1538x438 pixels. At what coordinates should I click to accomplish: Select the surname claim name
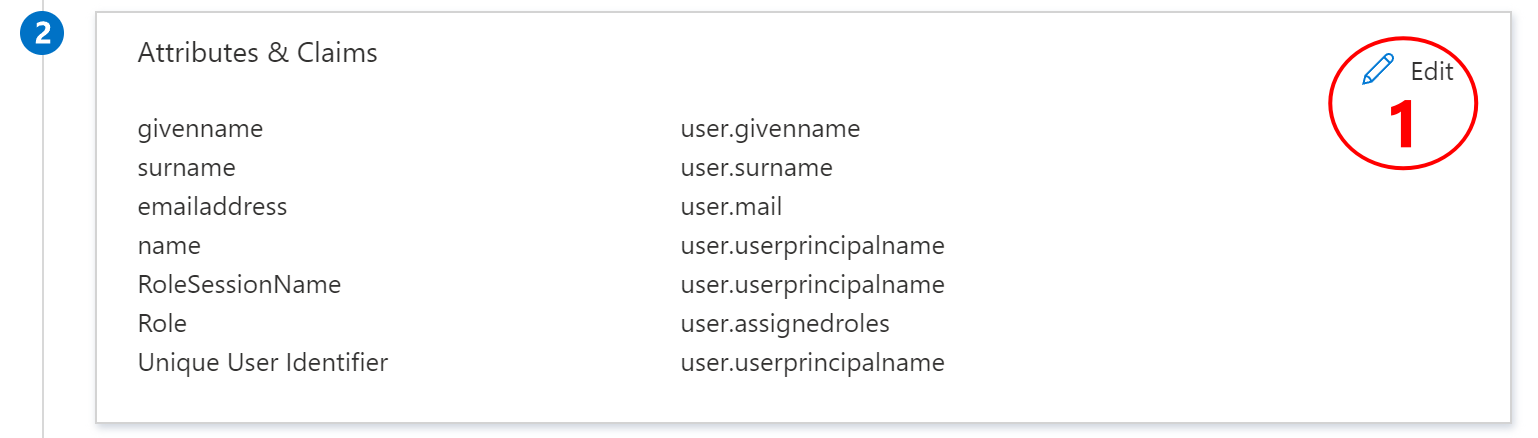coord(186,168)
